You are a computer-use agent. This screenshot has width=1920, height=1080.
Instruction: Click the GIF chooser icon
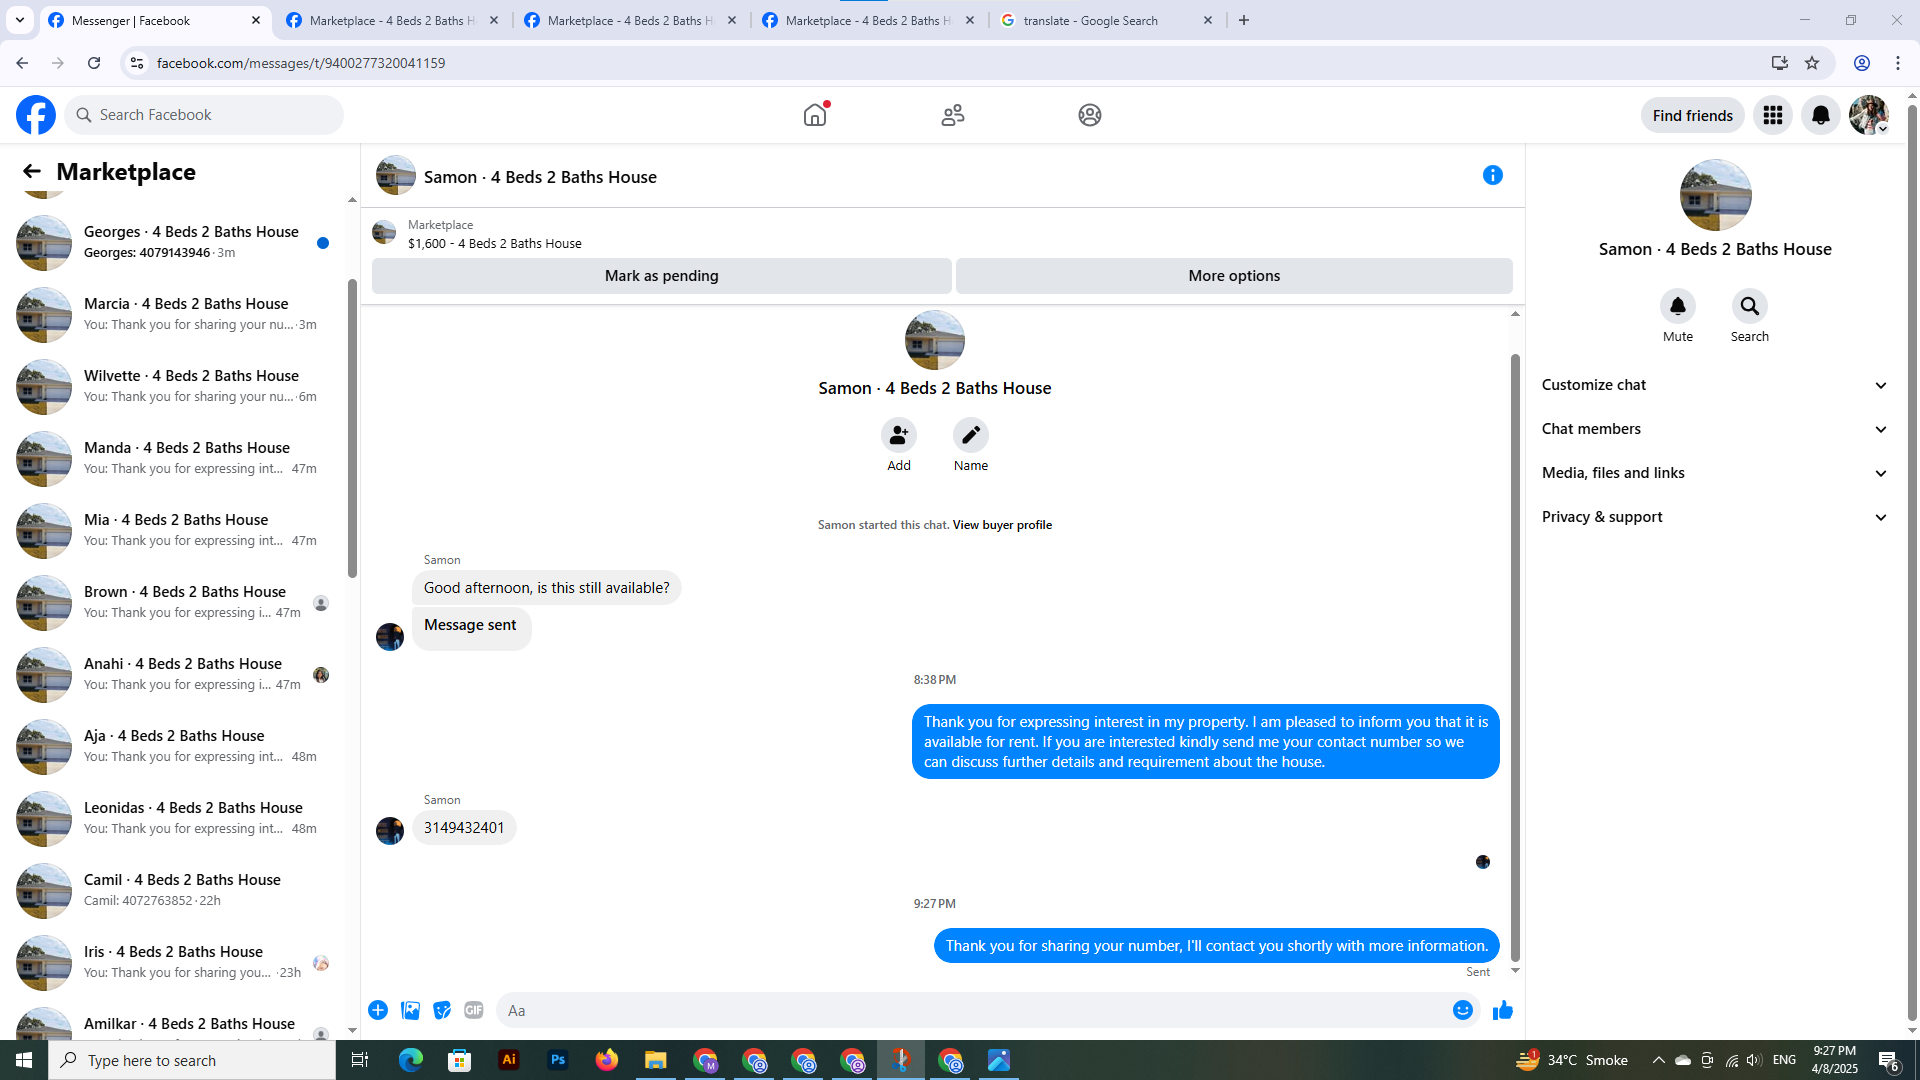pos(474,1010)
